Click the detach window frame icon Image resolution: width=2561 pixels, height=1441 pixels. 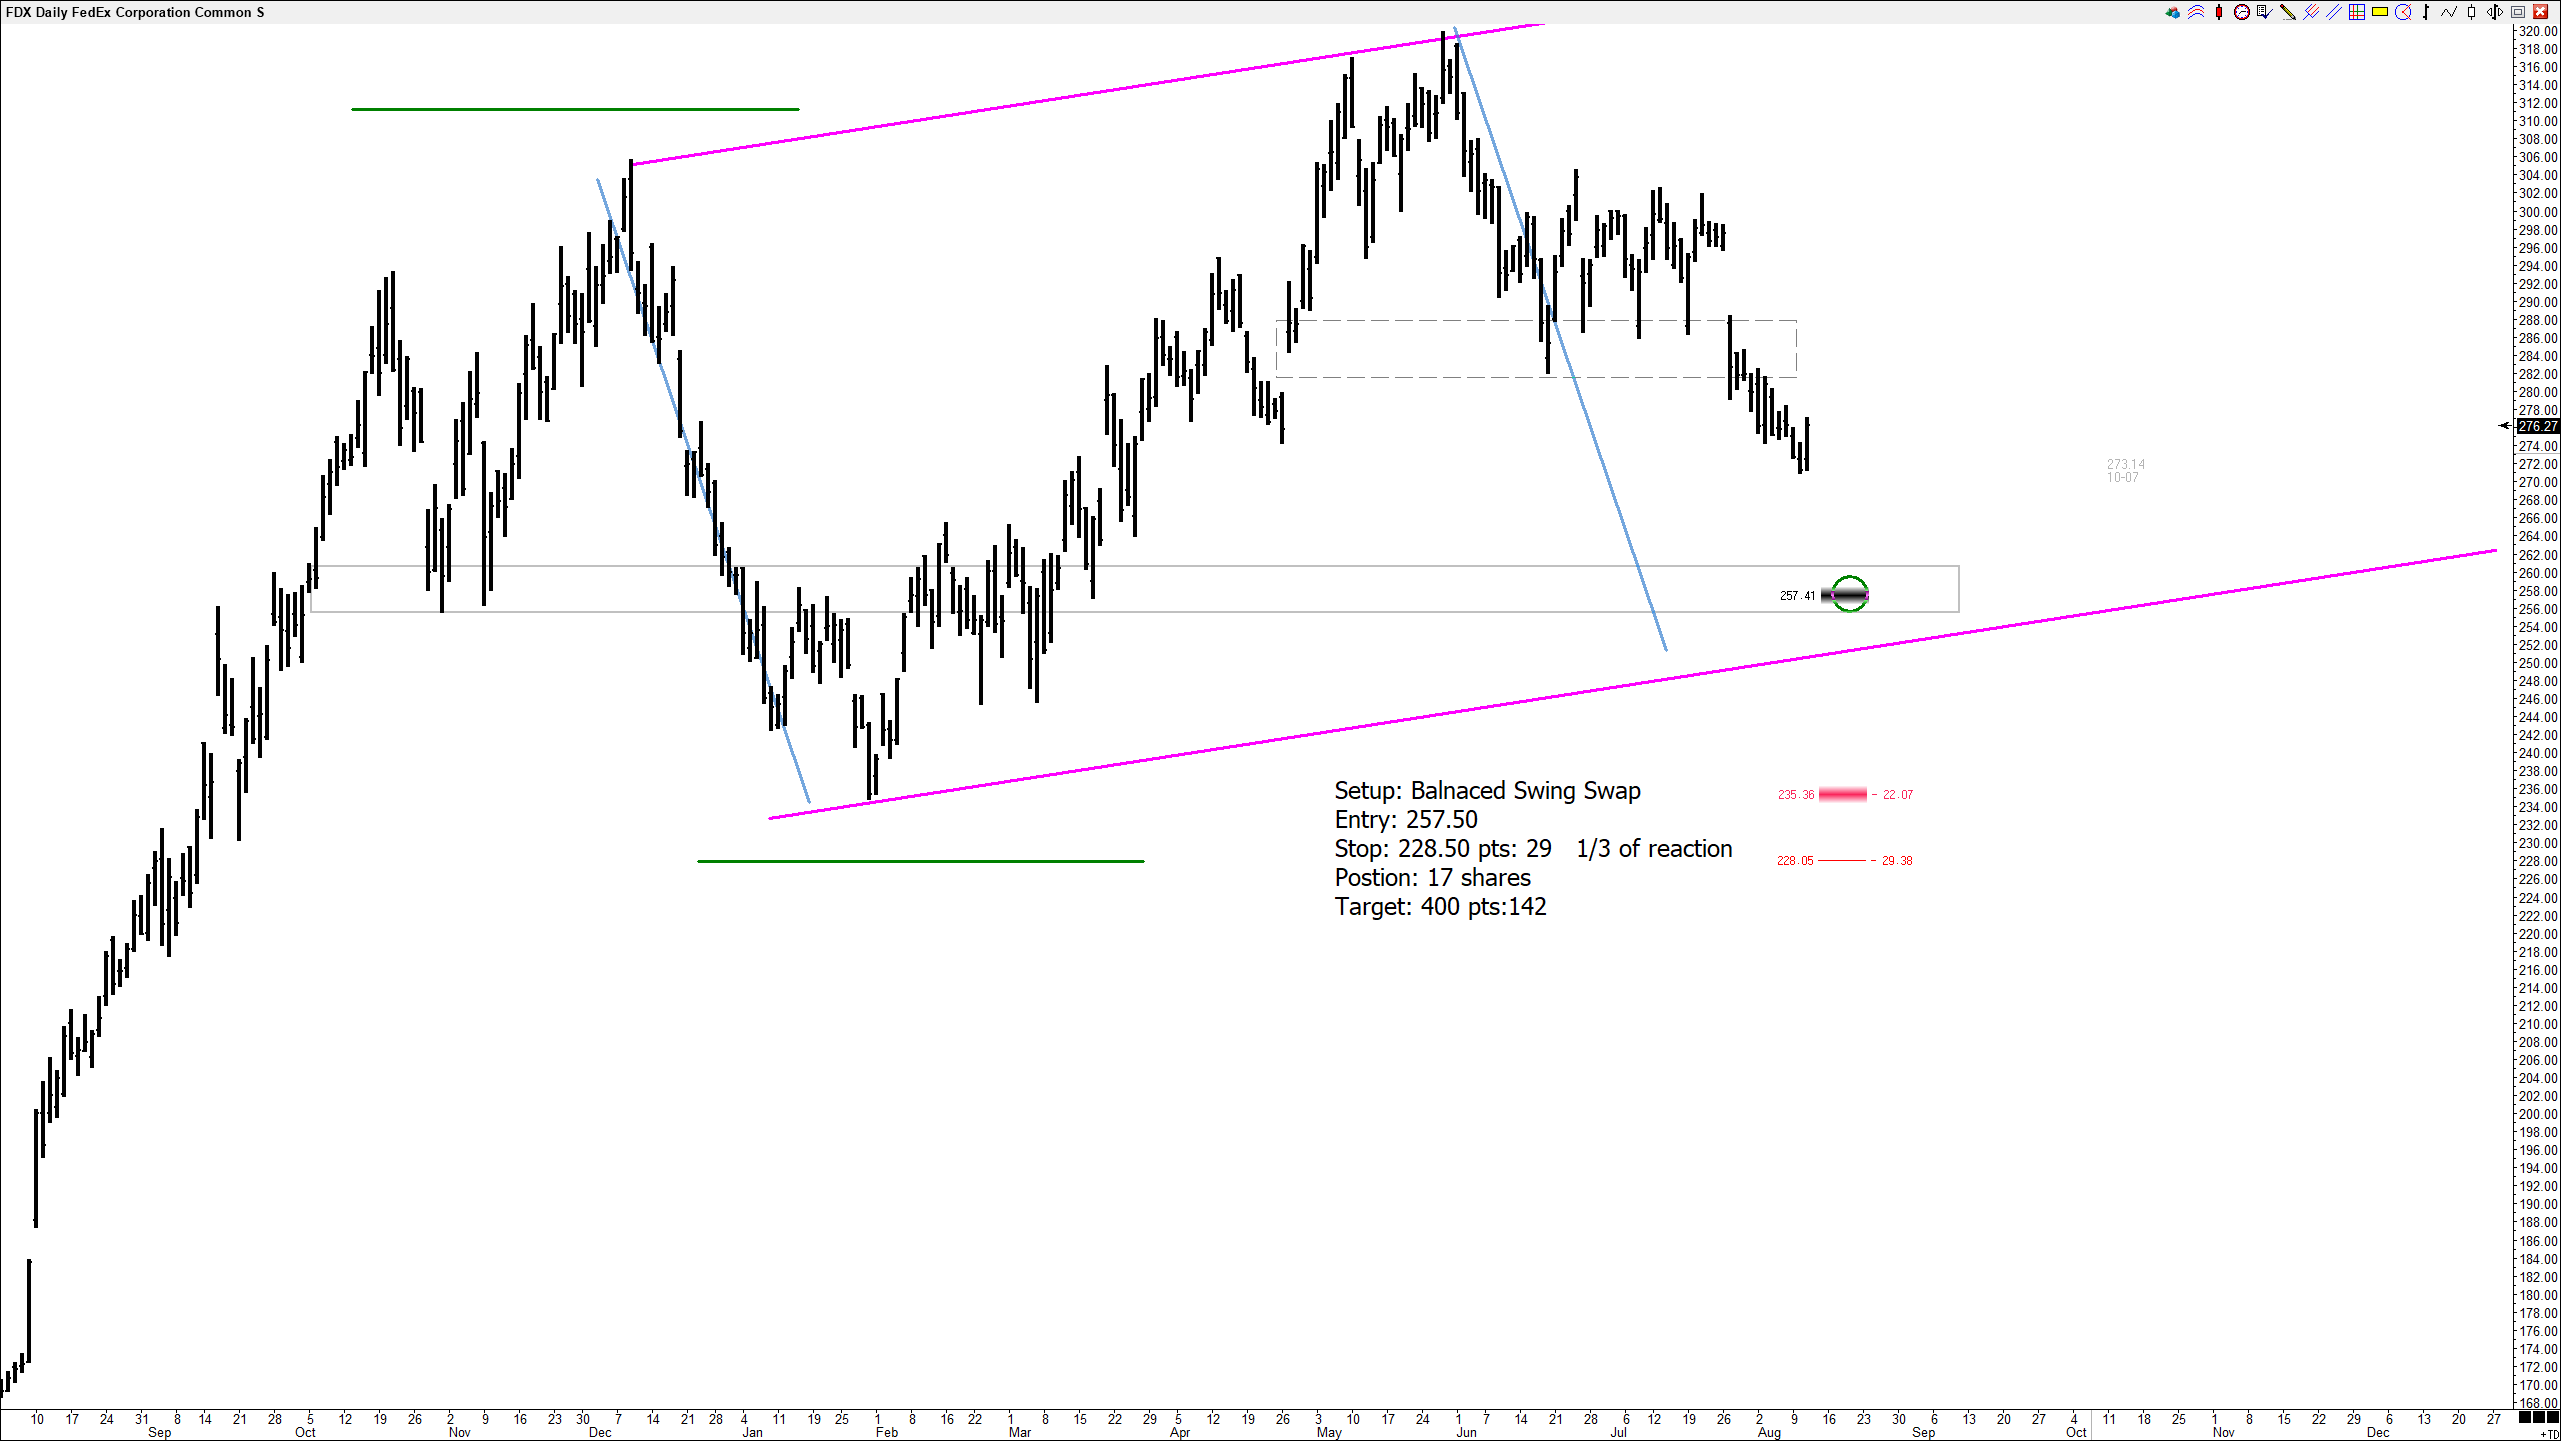click(2518, 12)
